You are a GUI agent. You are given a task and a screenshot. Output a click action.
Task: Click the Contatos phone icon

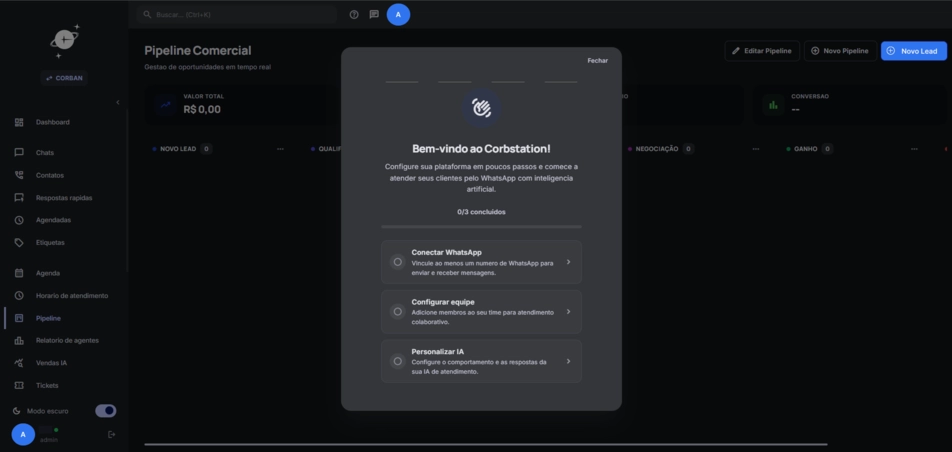(x=19, y=175)
